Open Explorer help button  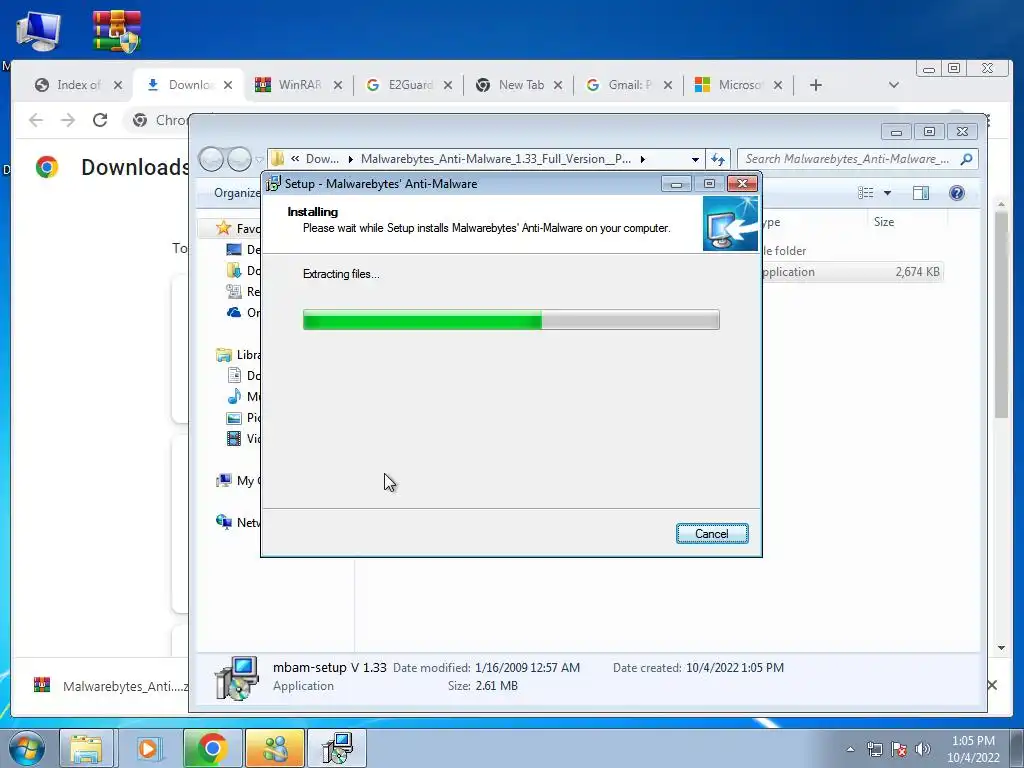[x=957, y=193]
